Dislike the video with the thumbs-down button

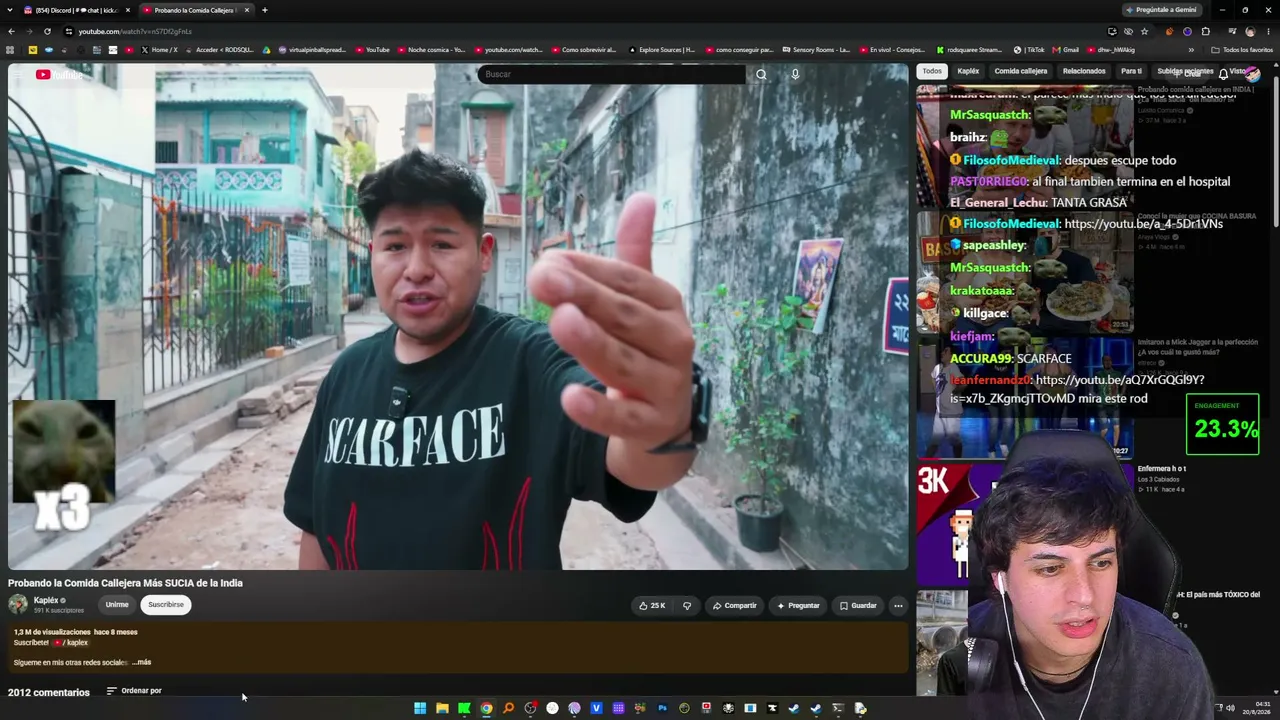(686, 605)
